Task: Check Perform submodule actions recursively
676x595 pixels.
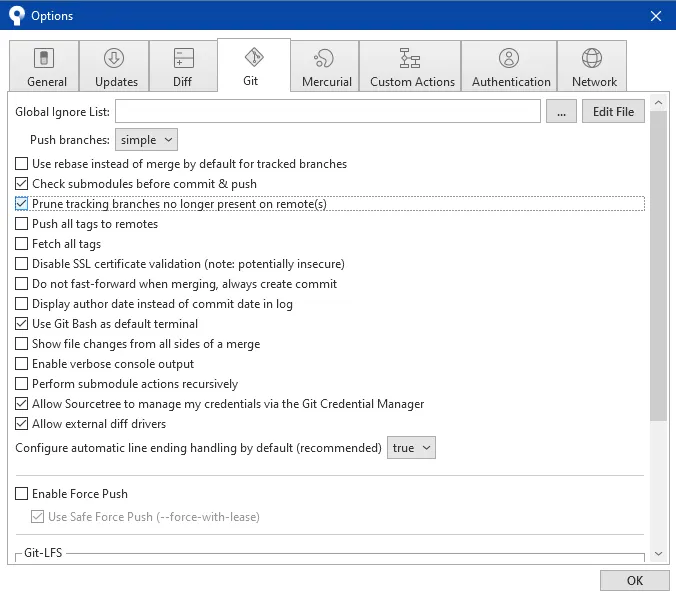Action: click(22, 383)
